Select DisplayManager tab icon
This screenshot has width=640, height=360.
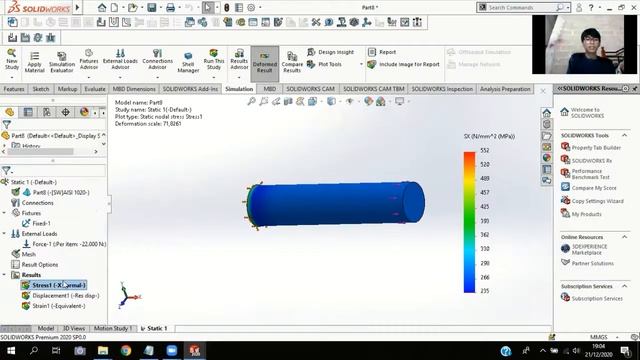[84, 112]
